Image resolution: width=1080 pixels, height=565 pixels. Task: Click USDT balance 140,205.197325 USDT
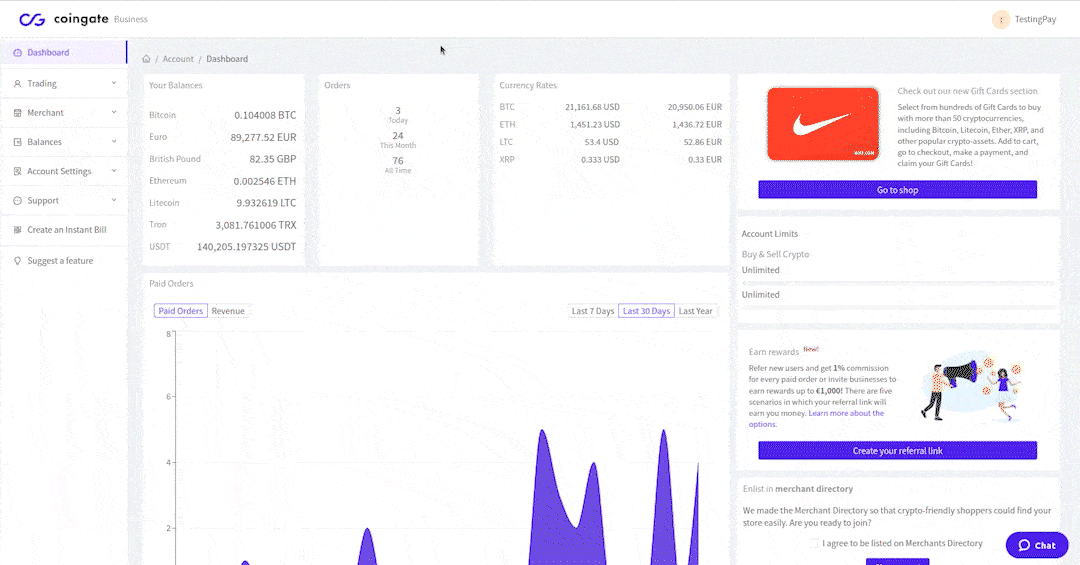tap(247, 247)
